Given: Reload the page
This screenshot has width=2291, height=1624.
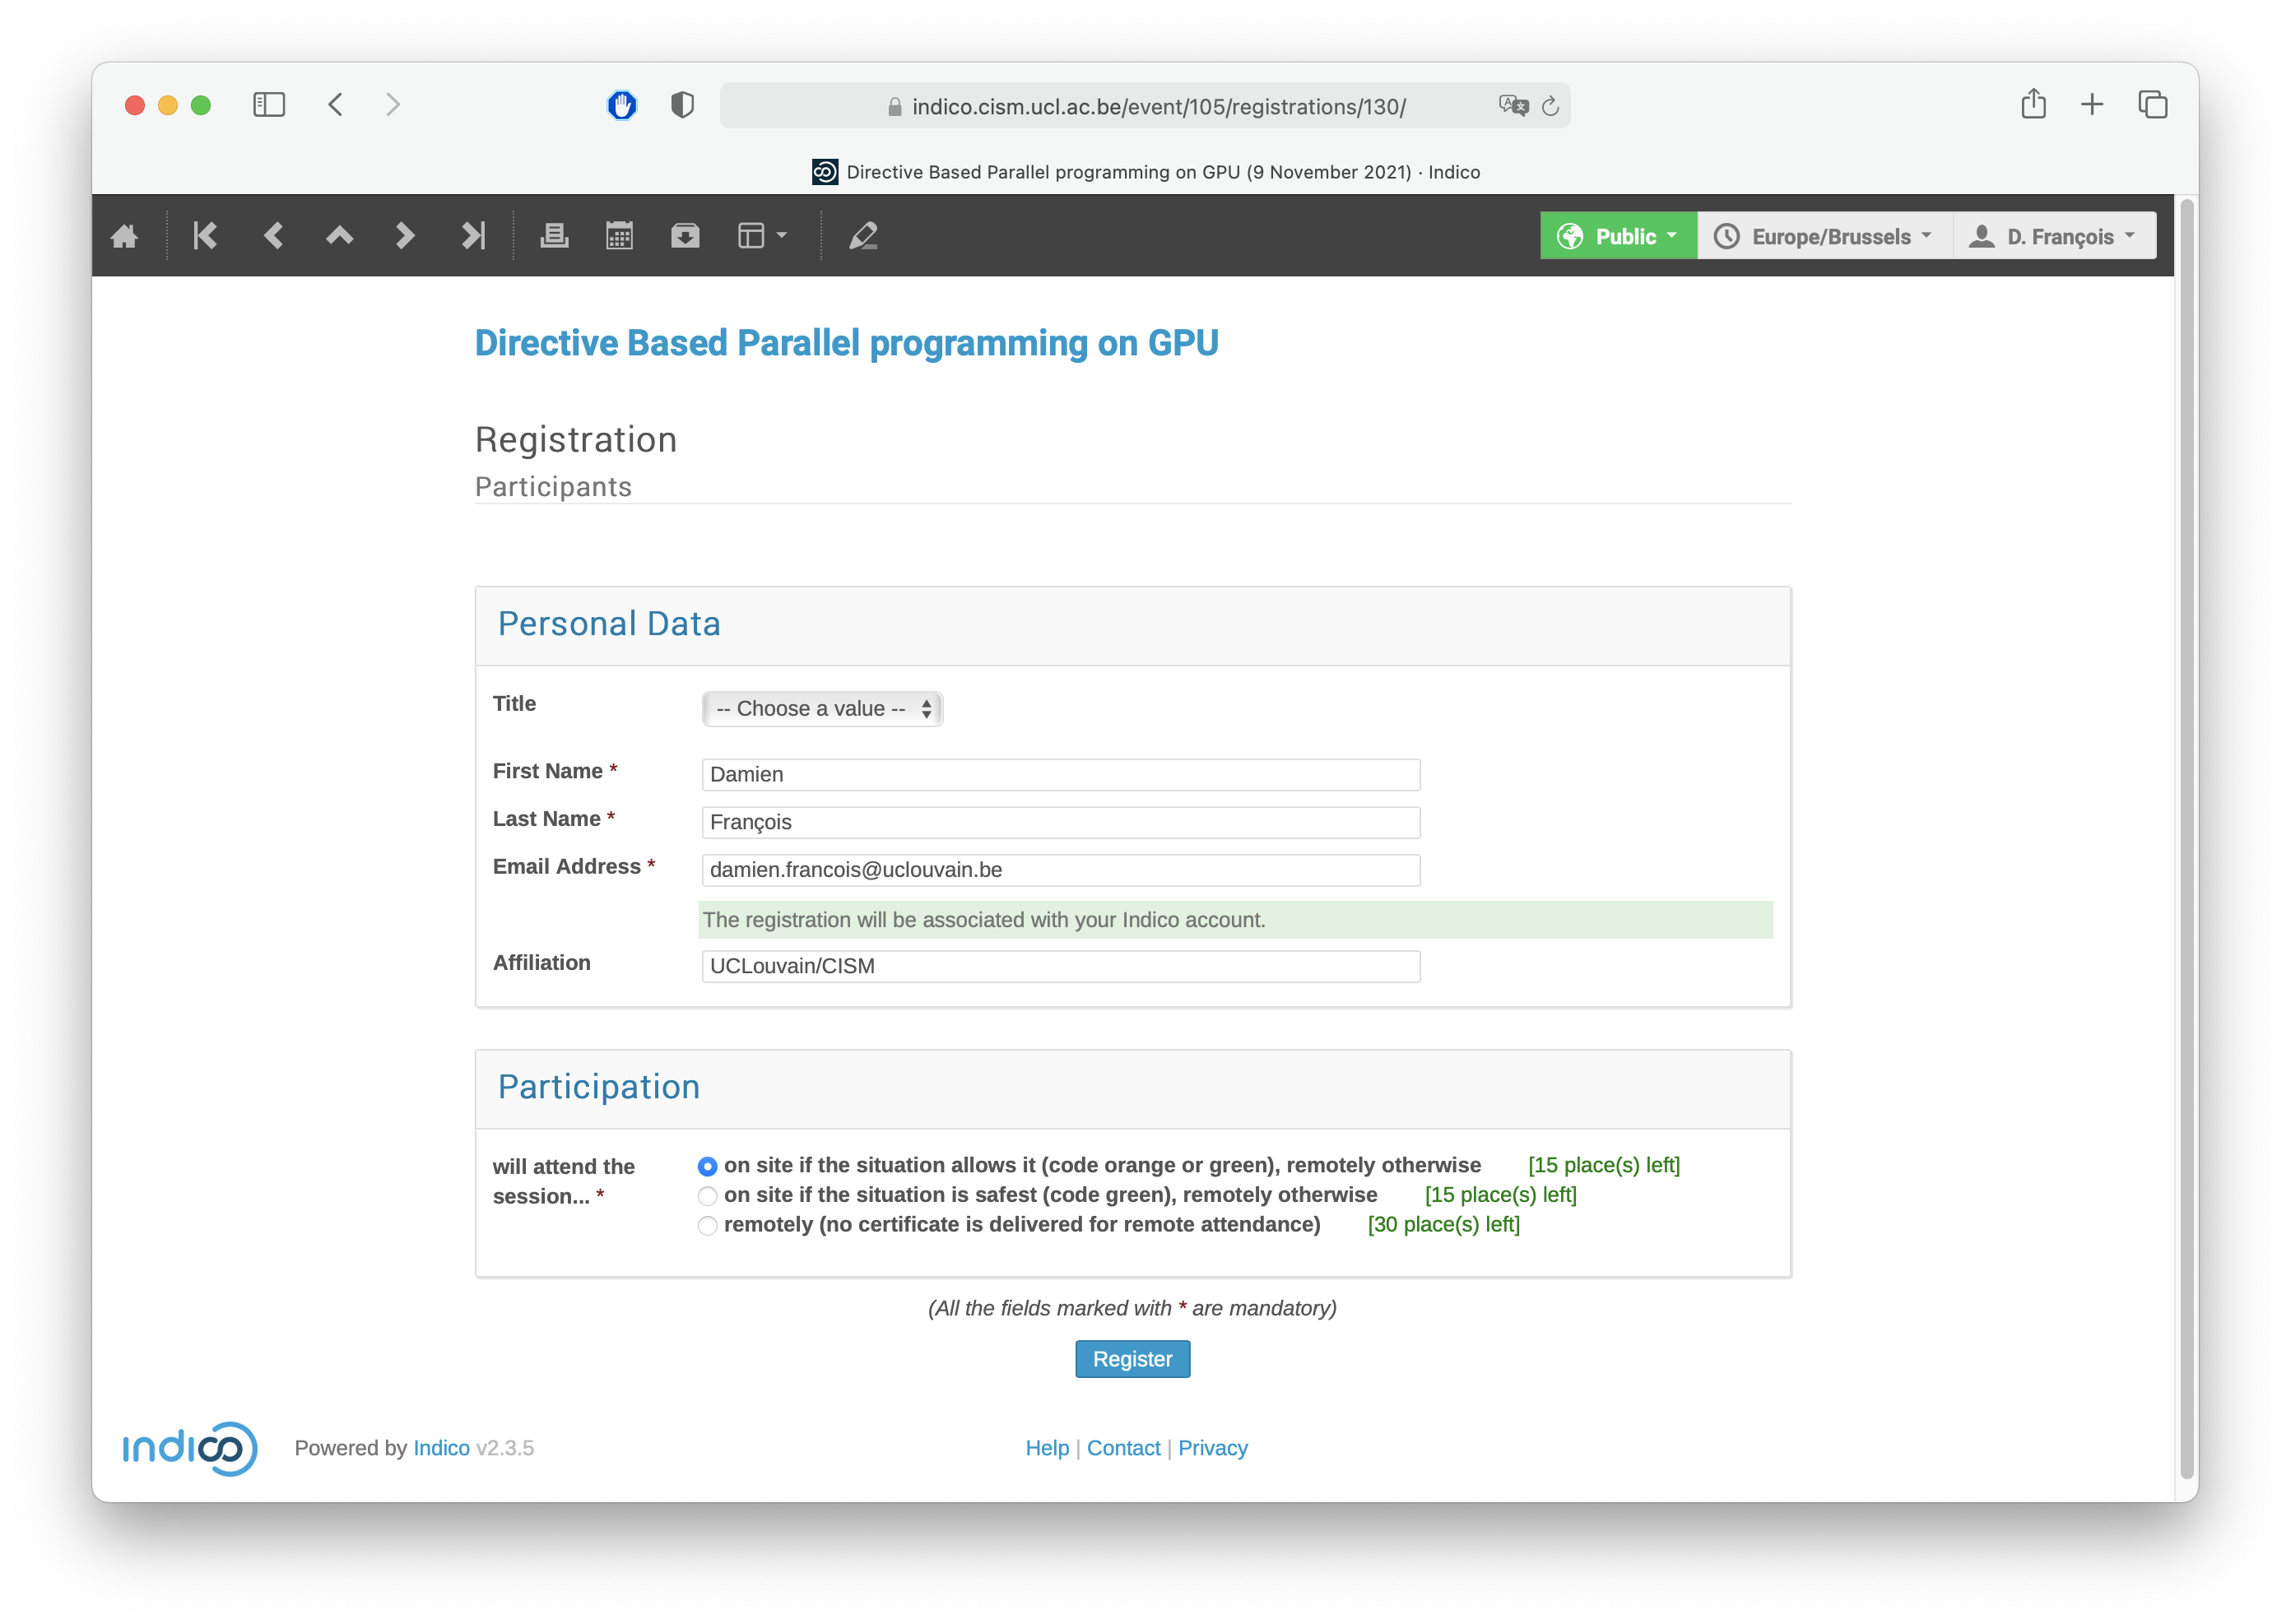Looking at the screenshot, I should [x=1550, y=106].
